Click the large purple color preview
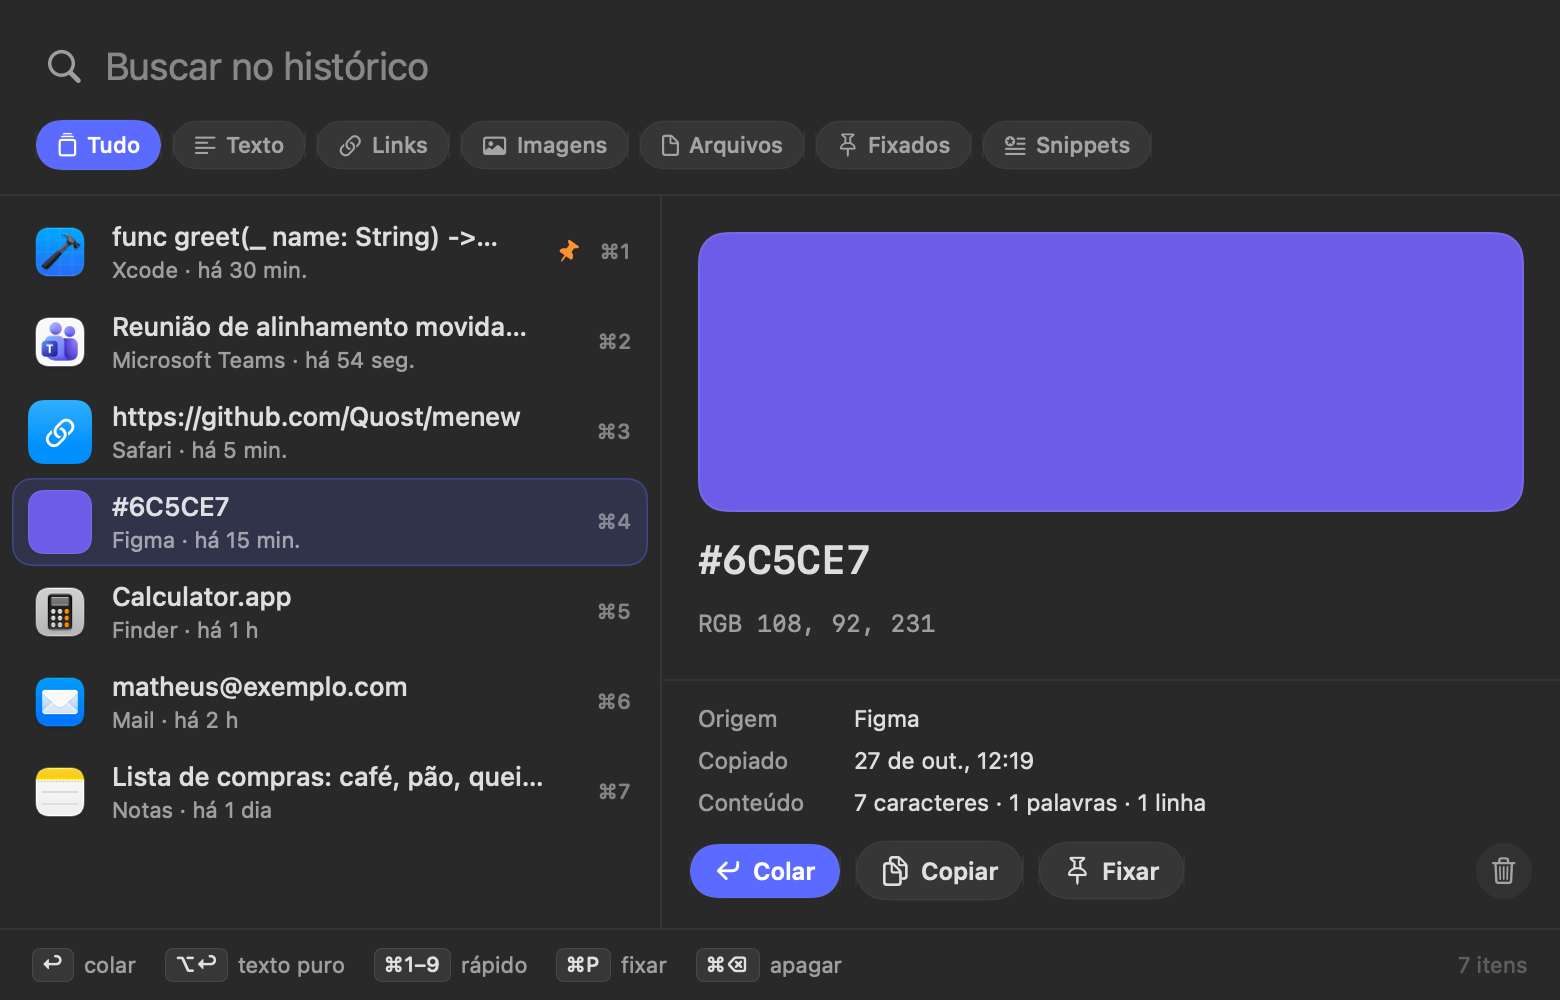This screenshot has height=1000, width=1560. coord(1111,372)
